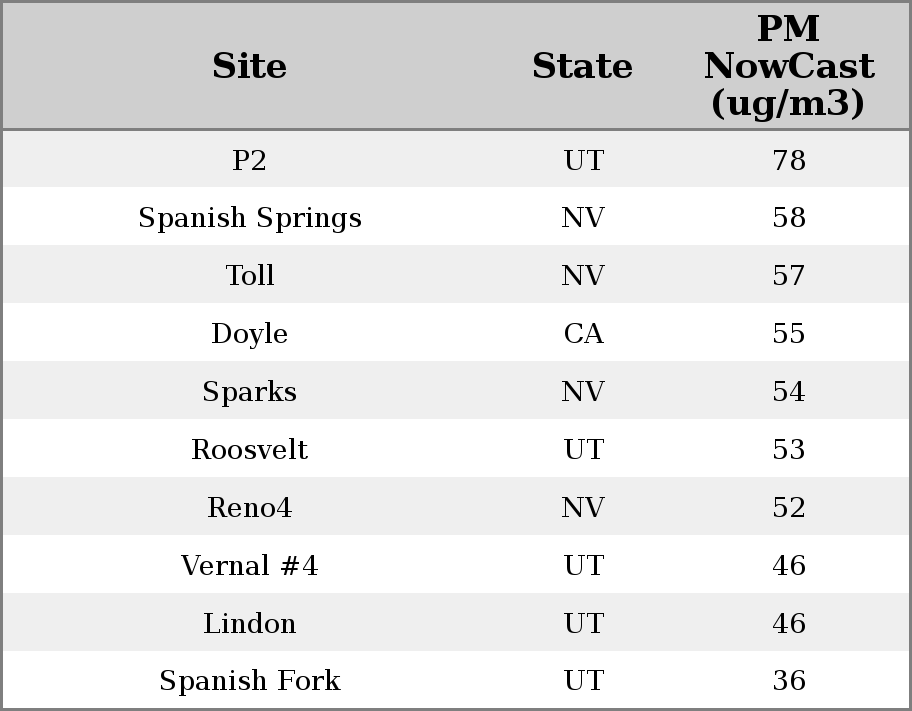The width and height of the screenshot is (912, 711).
Task: Select the PM value 58 cell
Action: coord(789,218)
